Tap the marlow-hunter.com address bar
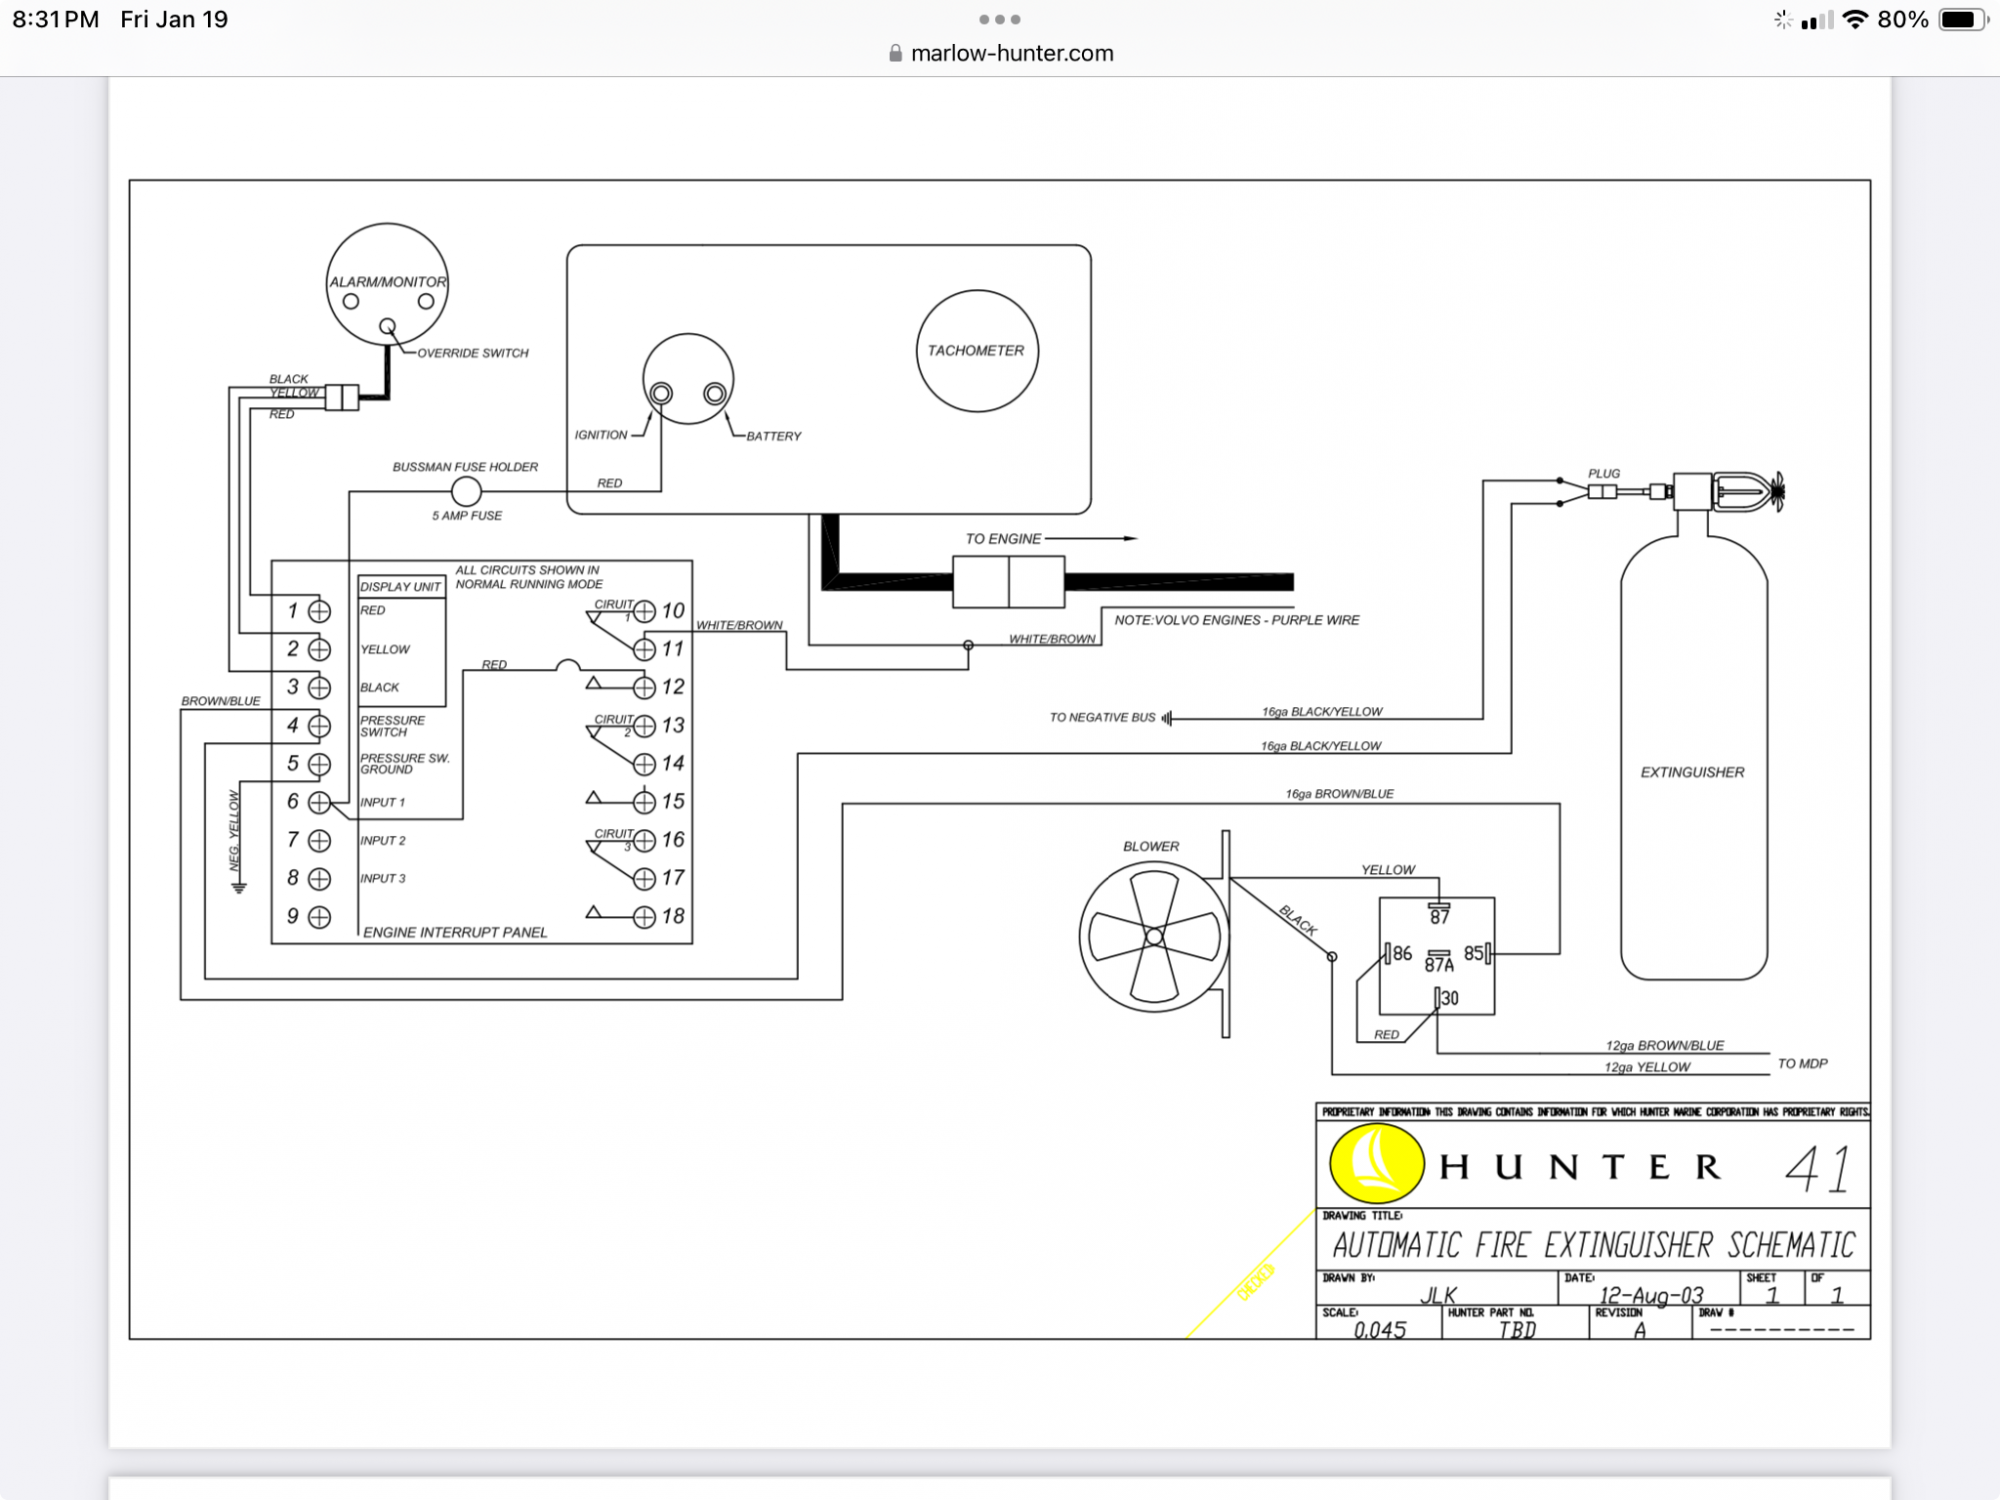This screenshot has height=1500, width=2000. [1011, 54]
